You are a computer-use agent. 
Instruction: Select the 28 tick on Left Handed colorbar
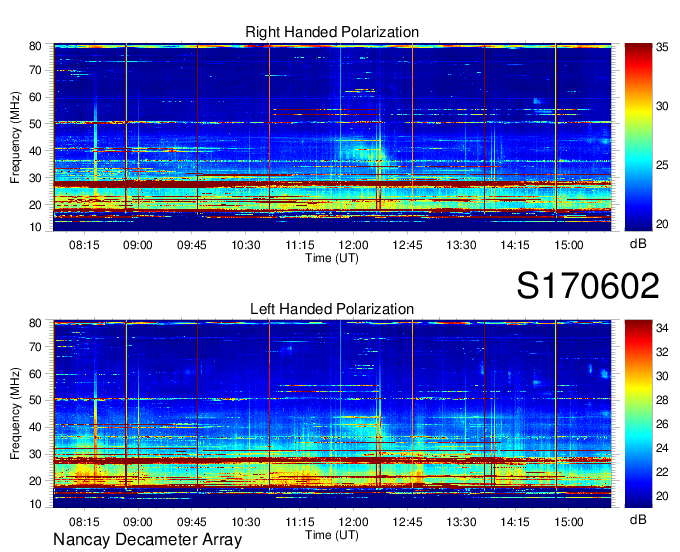(x=662, y=400)
